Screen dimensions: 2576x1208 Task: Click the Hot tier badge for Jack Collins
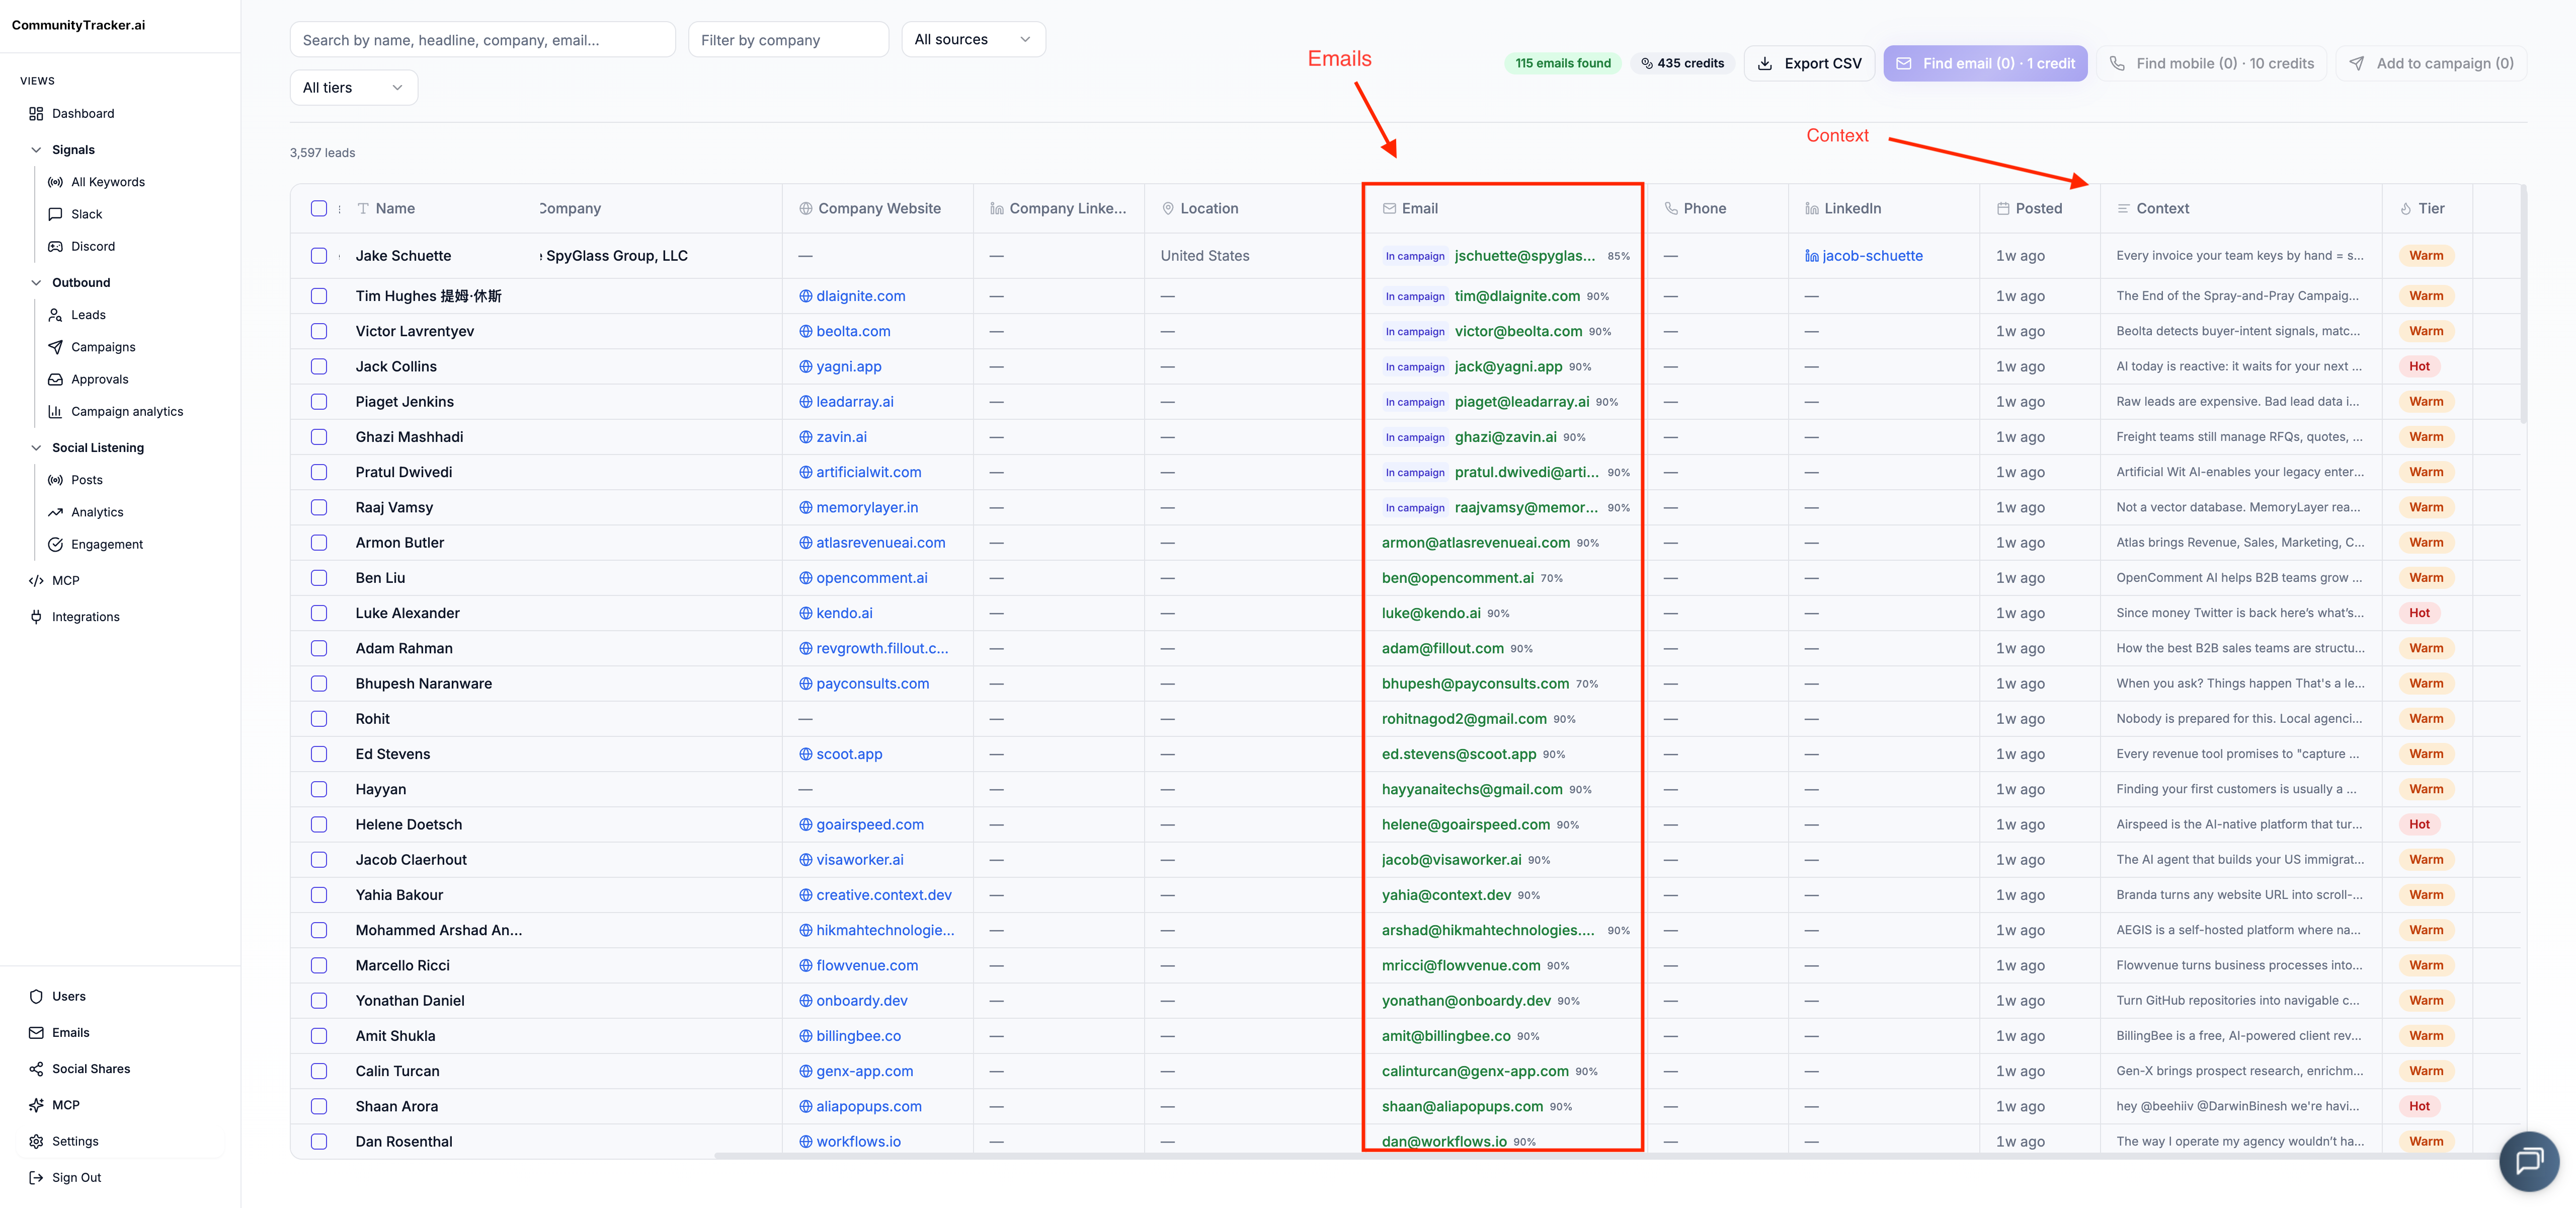(2419, 366)
